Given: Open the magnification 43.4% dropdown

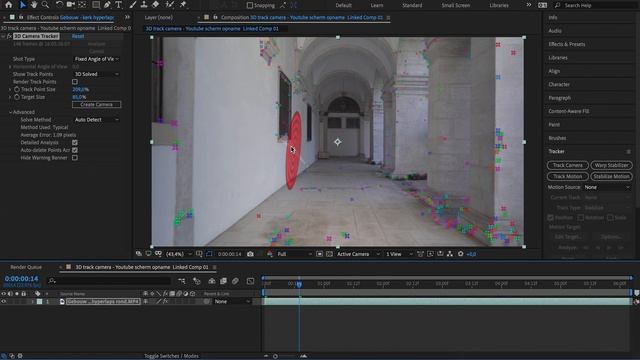Looking at the screenshot, I should (178, 254).
